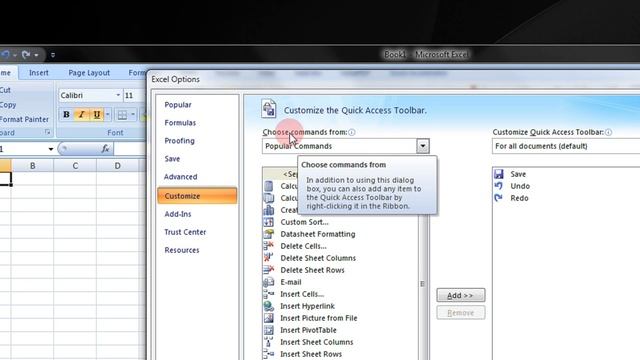Click Borders button in Font group

pyautogui.click(x=122, y=115)
